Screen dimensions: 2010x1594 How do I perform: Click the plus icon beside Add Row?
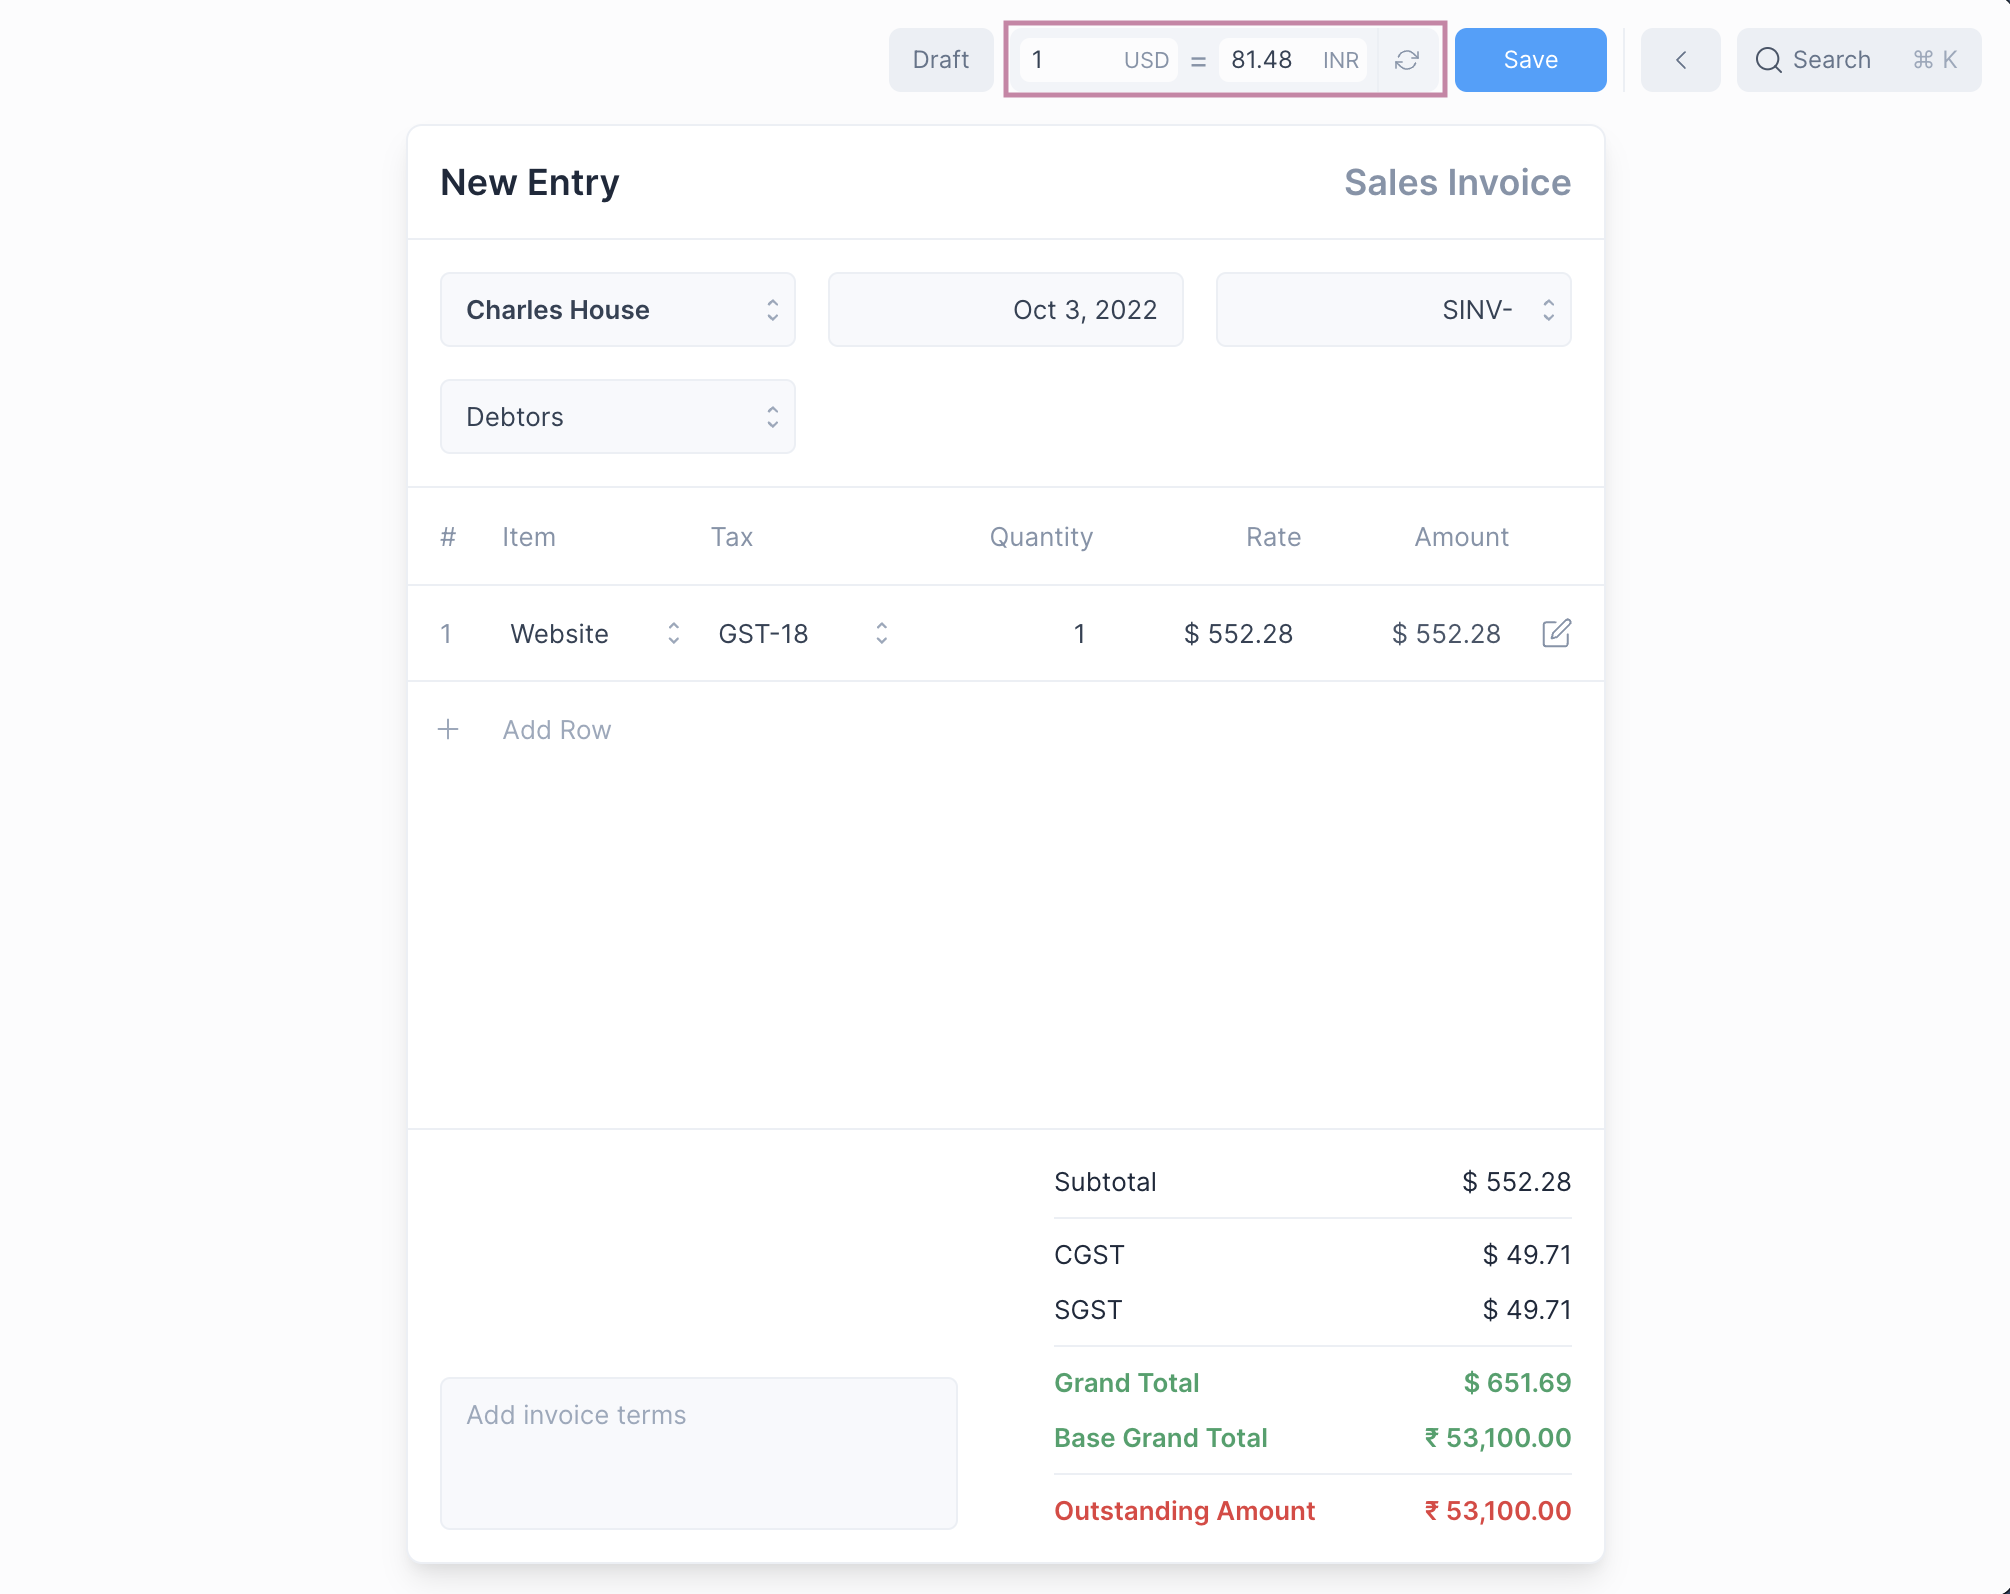coord(448,730)
